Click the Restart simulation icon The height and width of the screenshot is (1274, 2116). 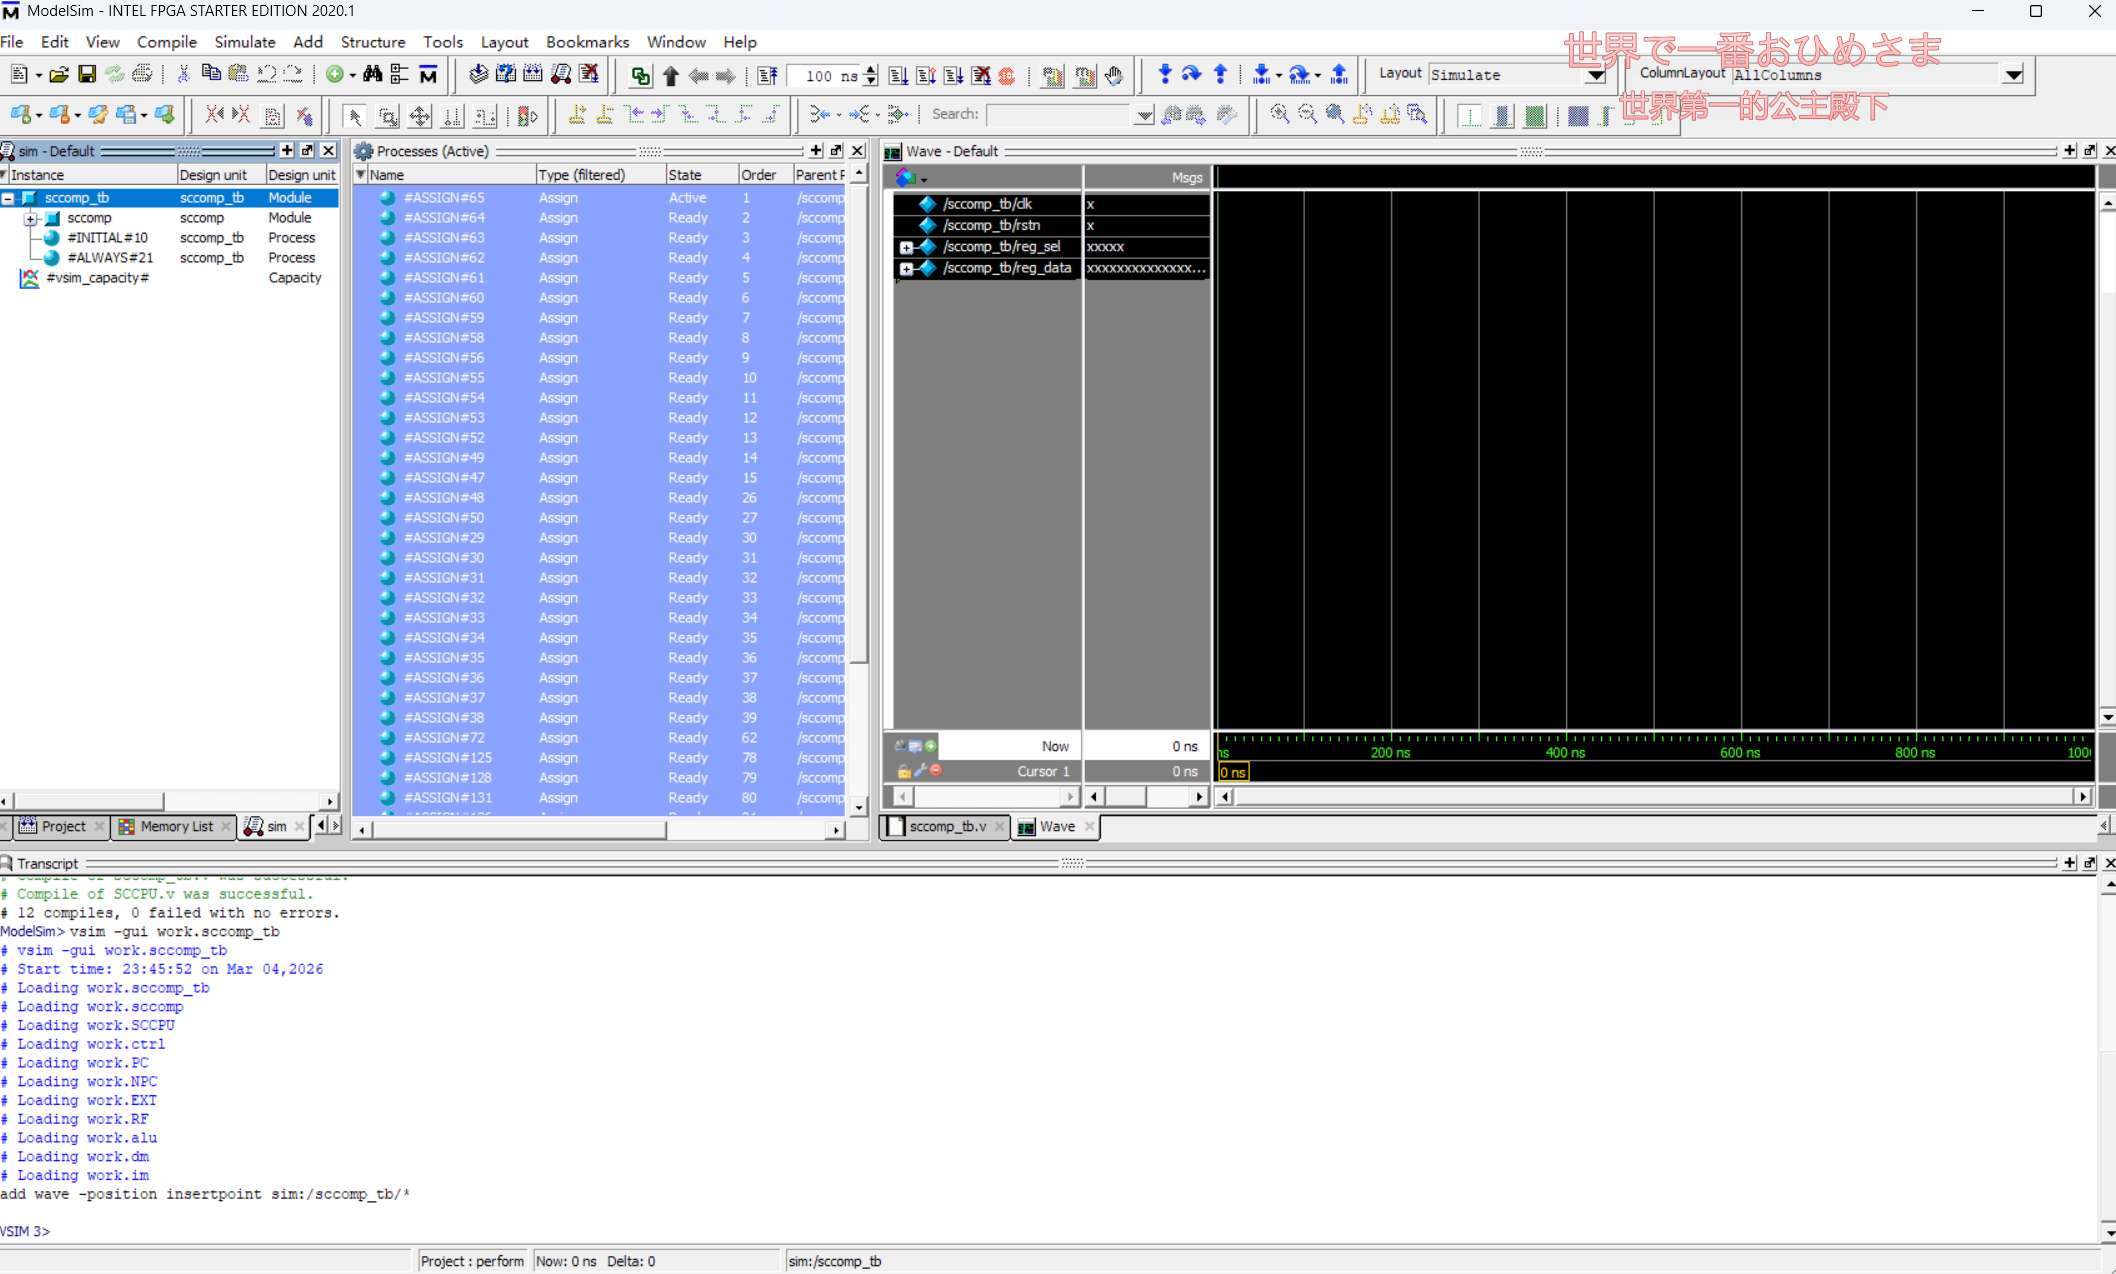pos(768,75)
